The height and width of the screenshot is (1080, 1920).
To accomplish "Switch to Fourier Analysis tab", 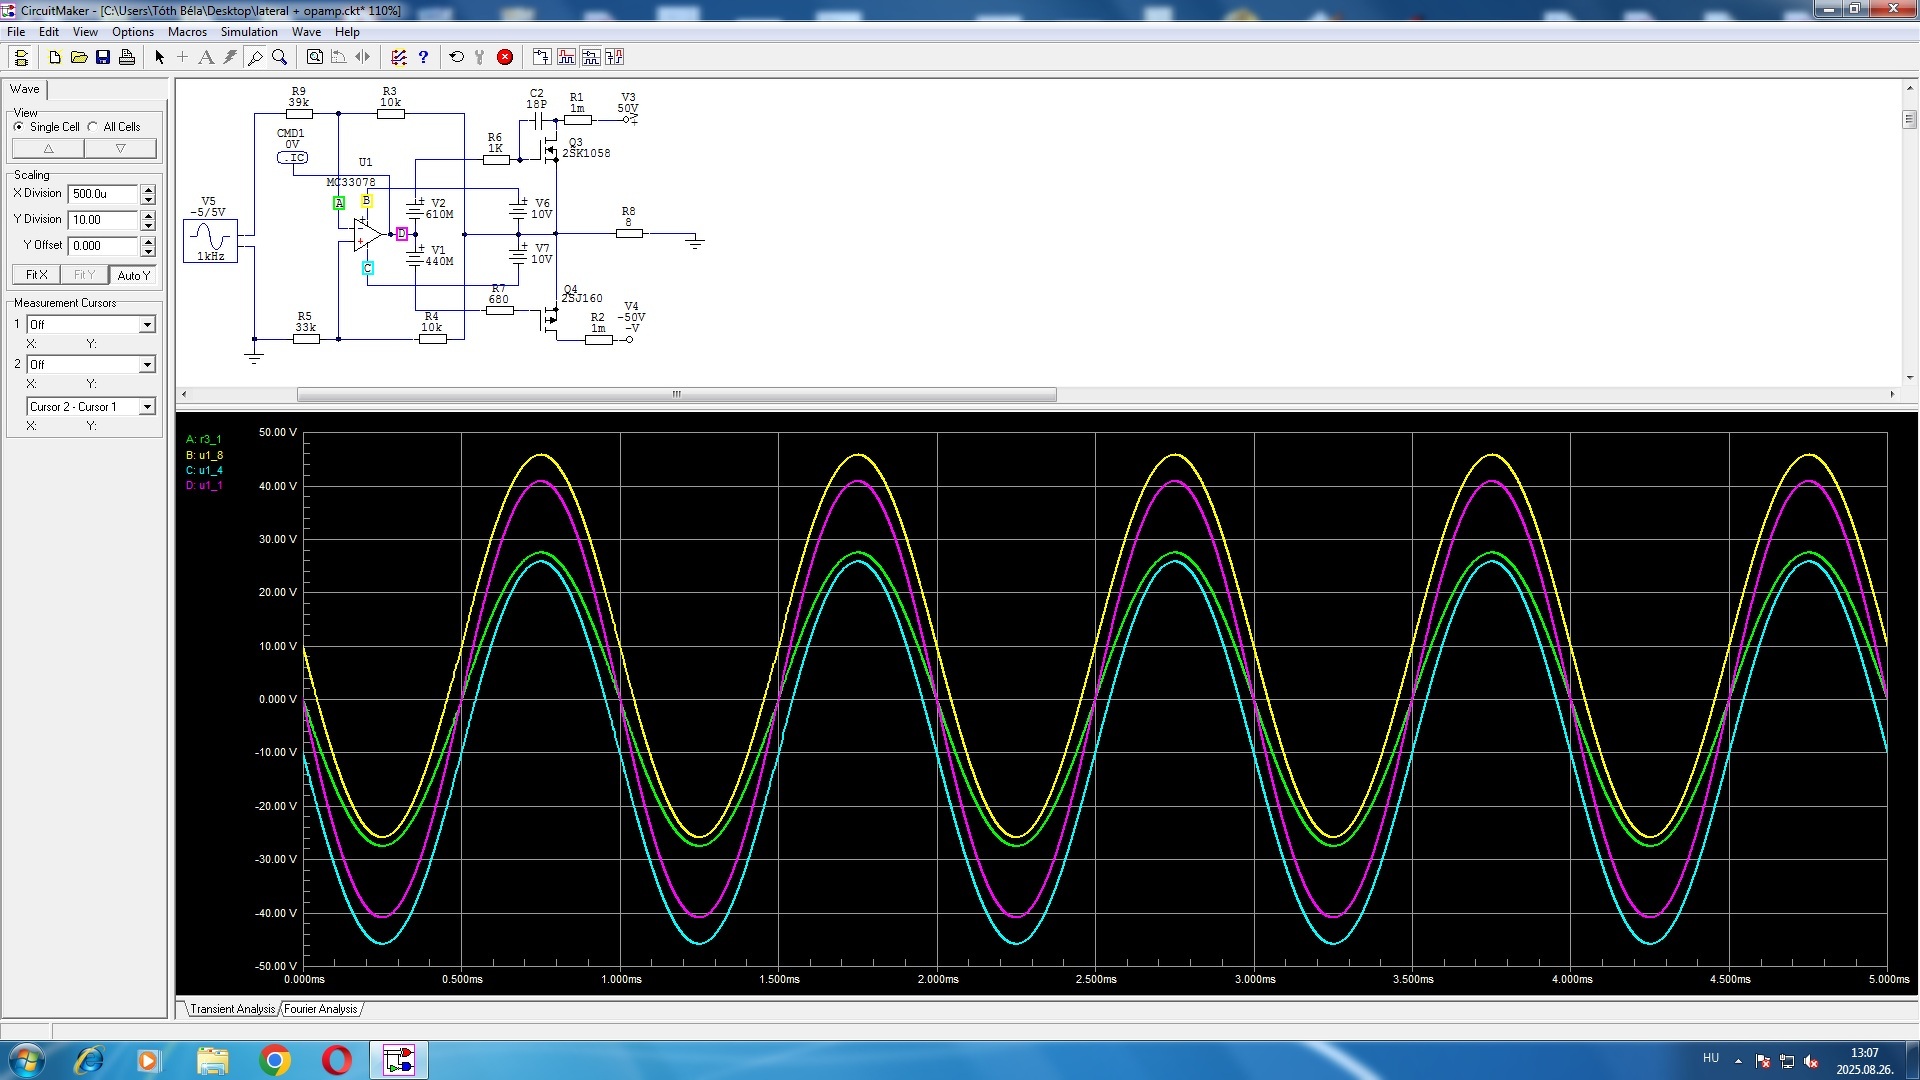I will click(320, 1009).
